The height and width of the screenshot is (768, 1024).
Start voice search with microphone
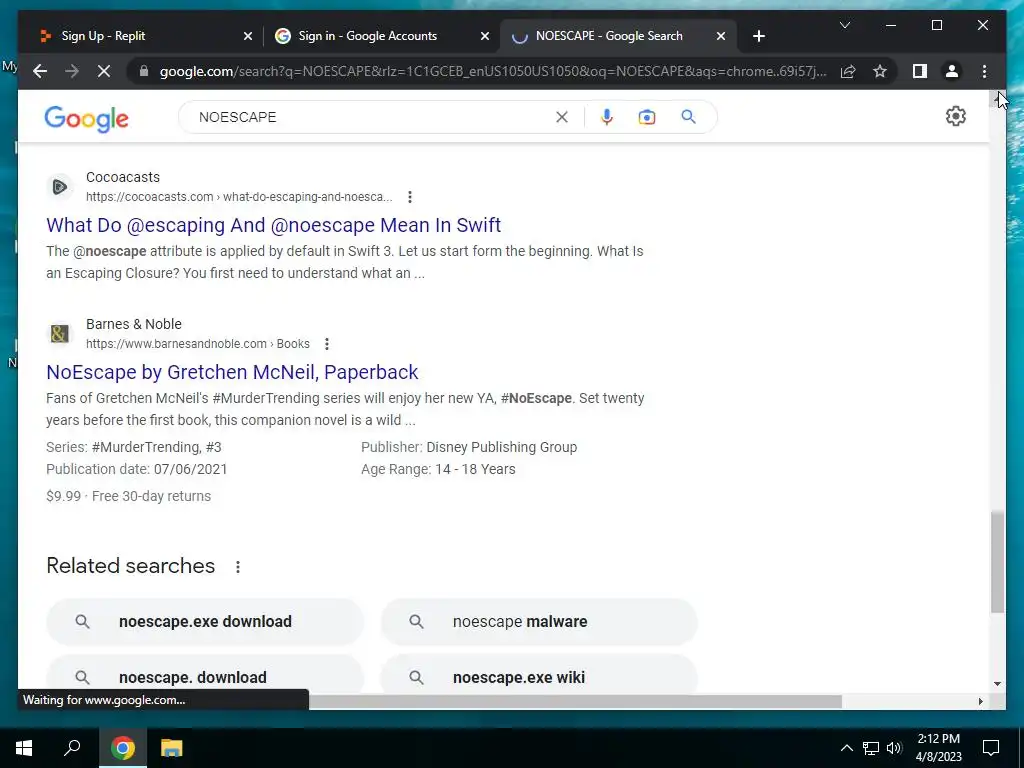point(607,117)
